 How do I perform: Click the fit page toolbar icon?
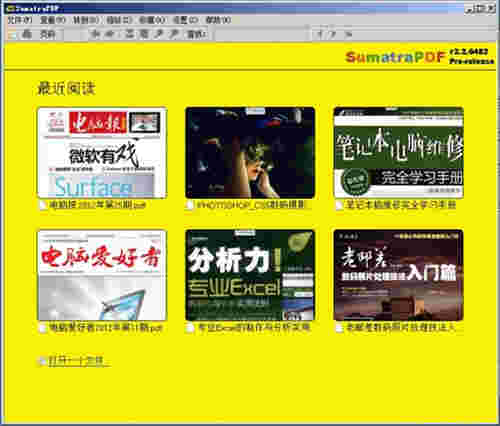pyautogui.click(x=144, y=34)
